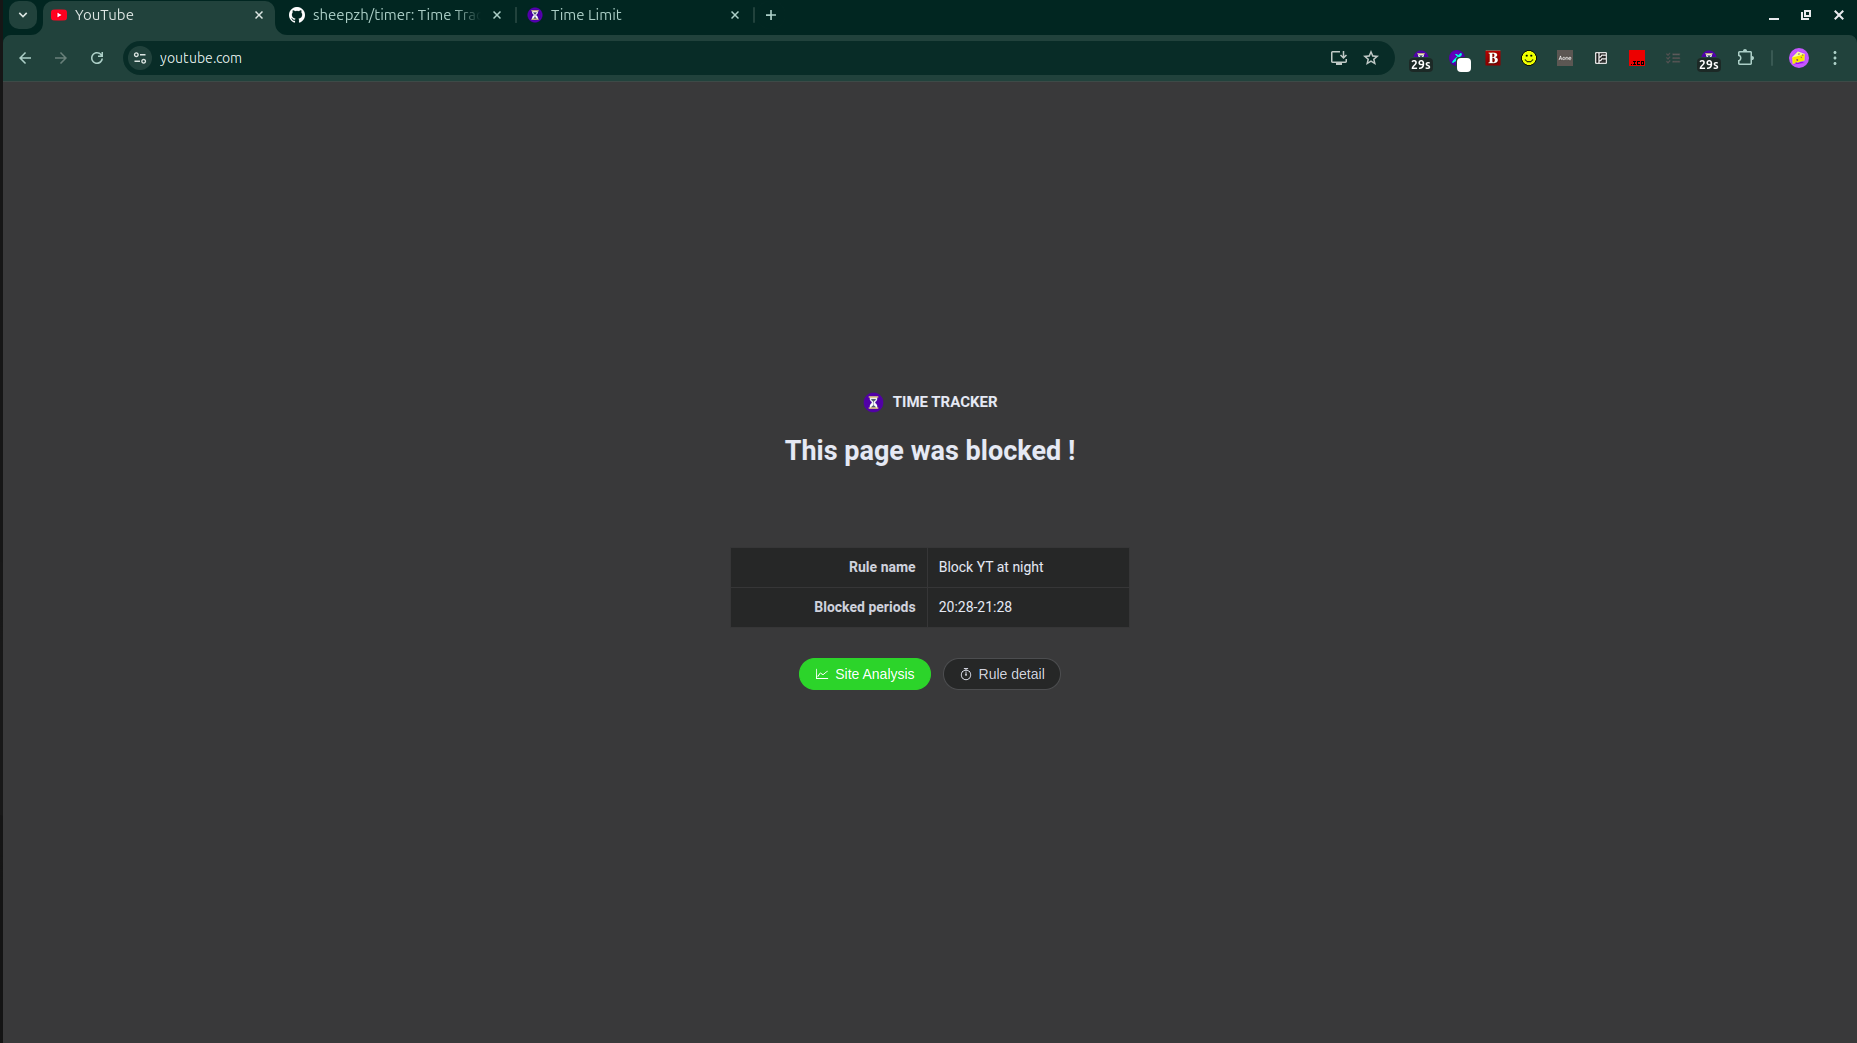The image size is (1857, 1043).
Task: Open the Aone extension
Action: tap(1564, 58)
